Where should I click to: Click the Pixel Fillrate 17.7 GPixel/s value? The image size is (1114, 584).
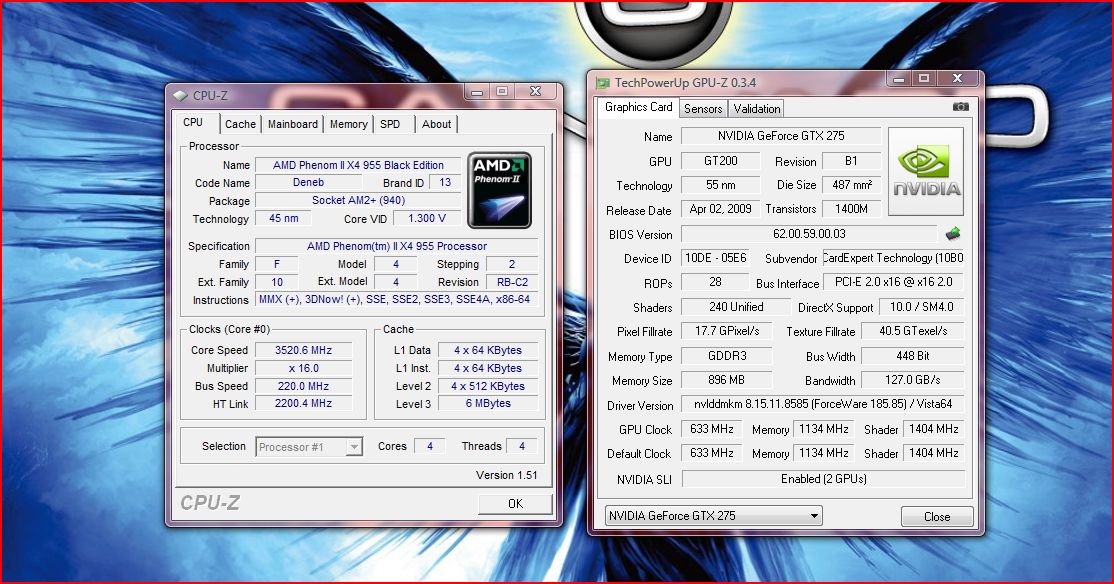726,331
